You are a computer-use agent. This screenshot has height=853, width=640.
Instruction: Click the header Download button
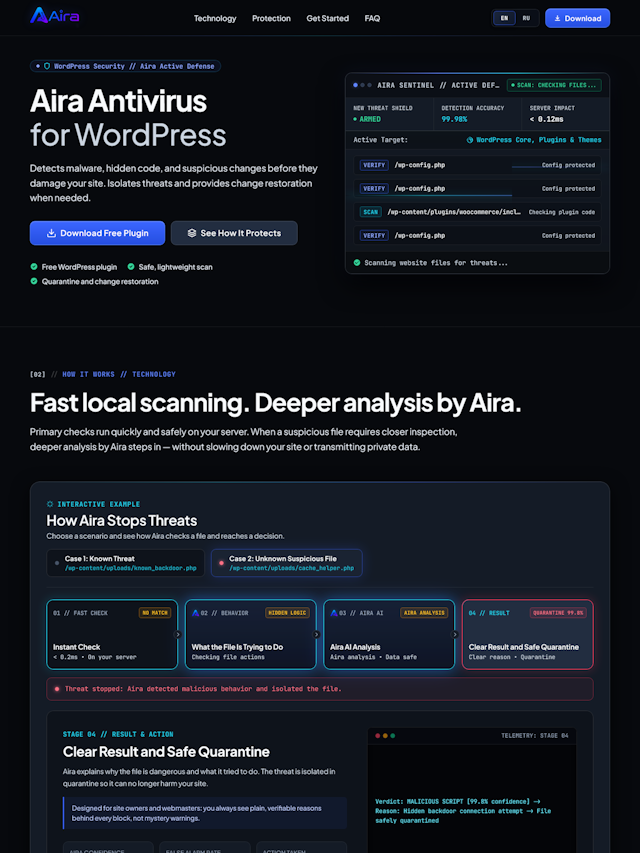577,18
